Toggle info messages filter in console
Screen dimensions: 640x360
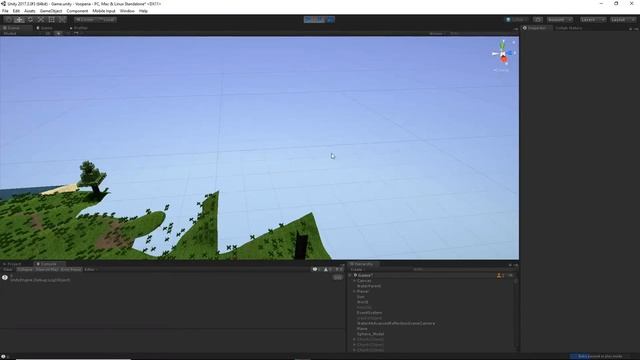click(x=317, y=269)
